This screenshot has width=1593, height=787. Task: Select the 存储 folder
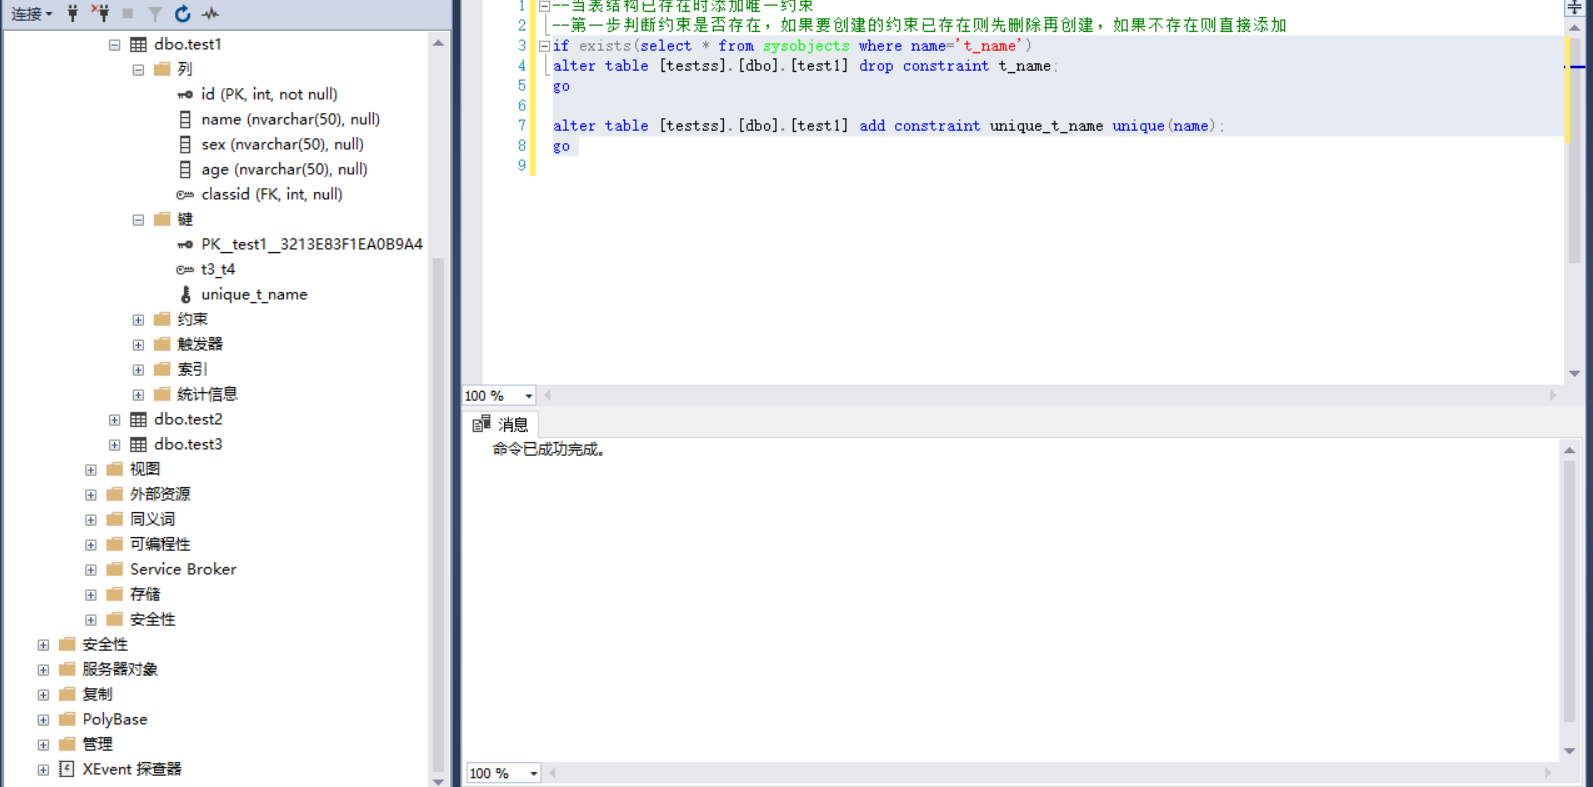pyautogui.click(x=145, y=594)
